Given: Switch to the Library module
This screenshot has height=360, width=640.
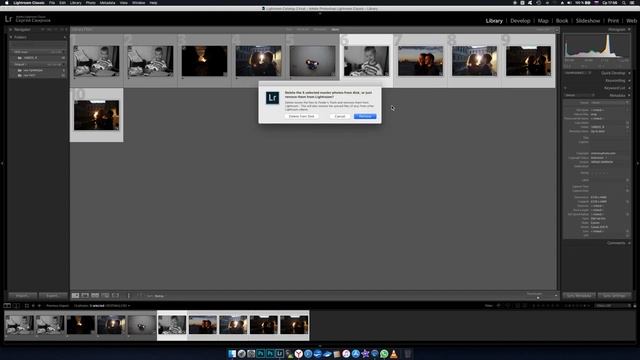Looking at the screenshot, I should pos(494,20).
